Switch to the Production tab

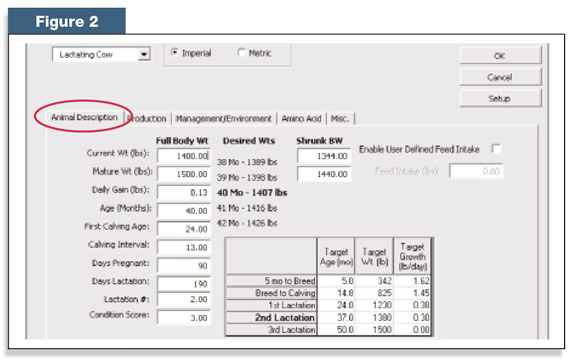(147, 119)
